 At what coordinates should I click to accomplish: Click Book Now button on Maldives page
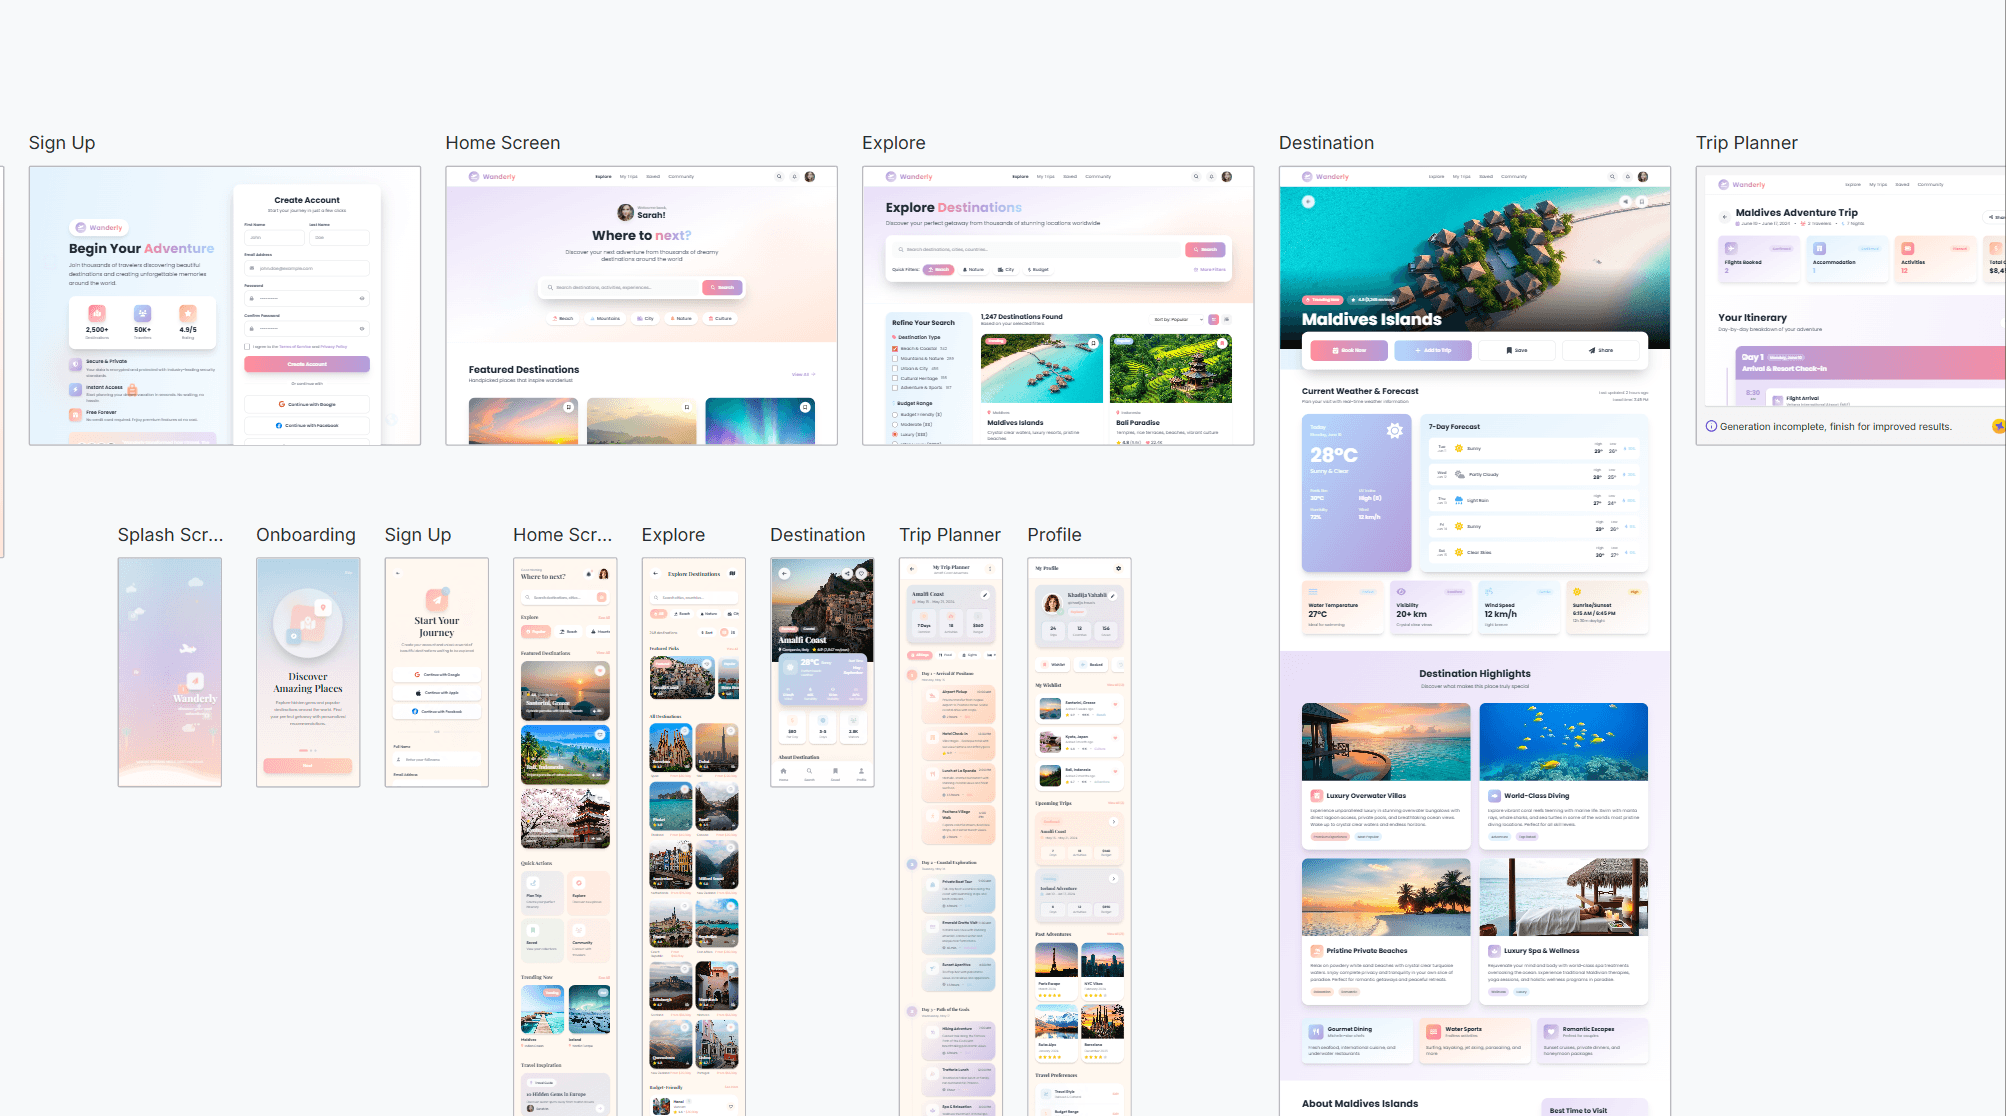[1349, 350]
